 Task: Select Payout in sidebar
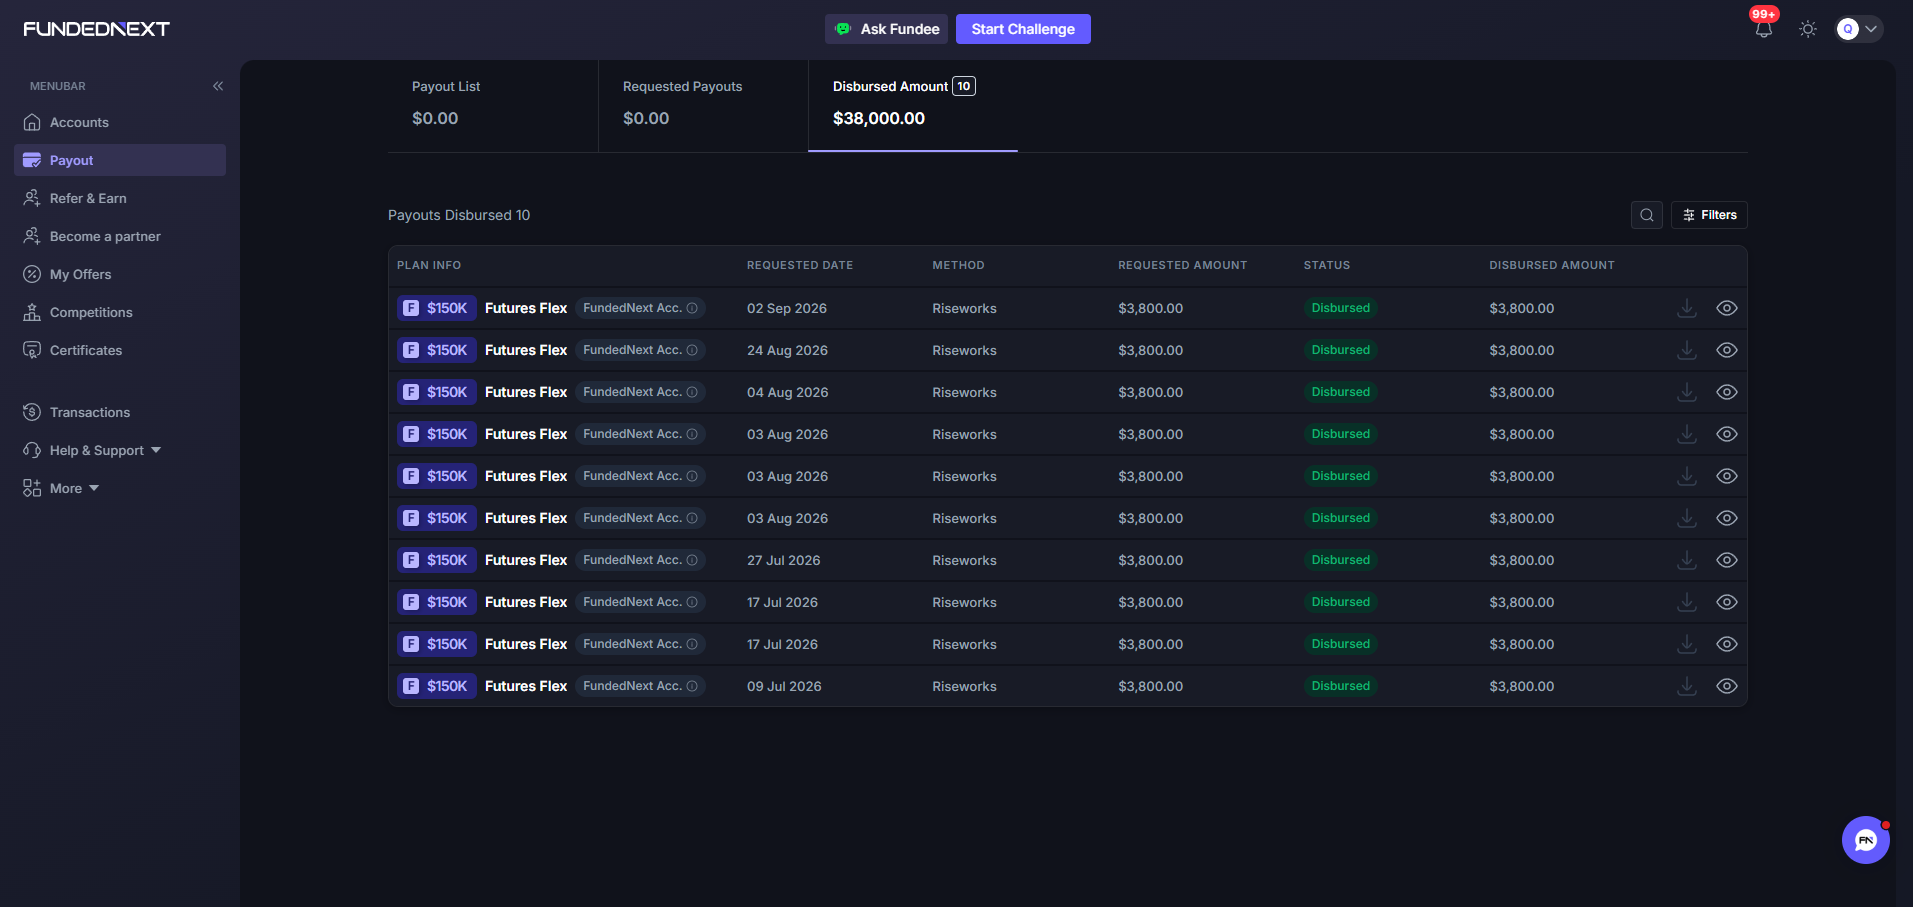(120, 160)
